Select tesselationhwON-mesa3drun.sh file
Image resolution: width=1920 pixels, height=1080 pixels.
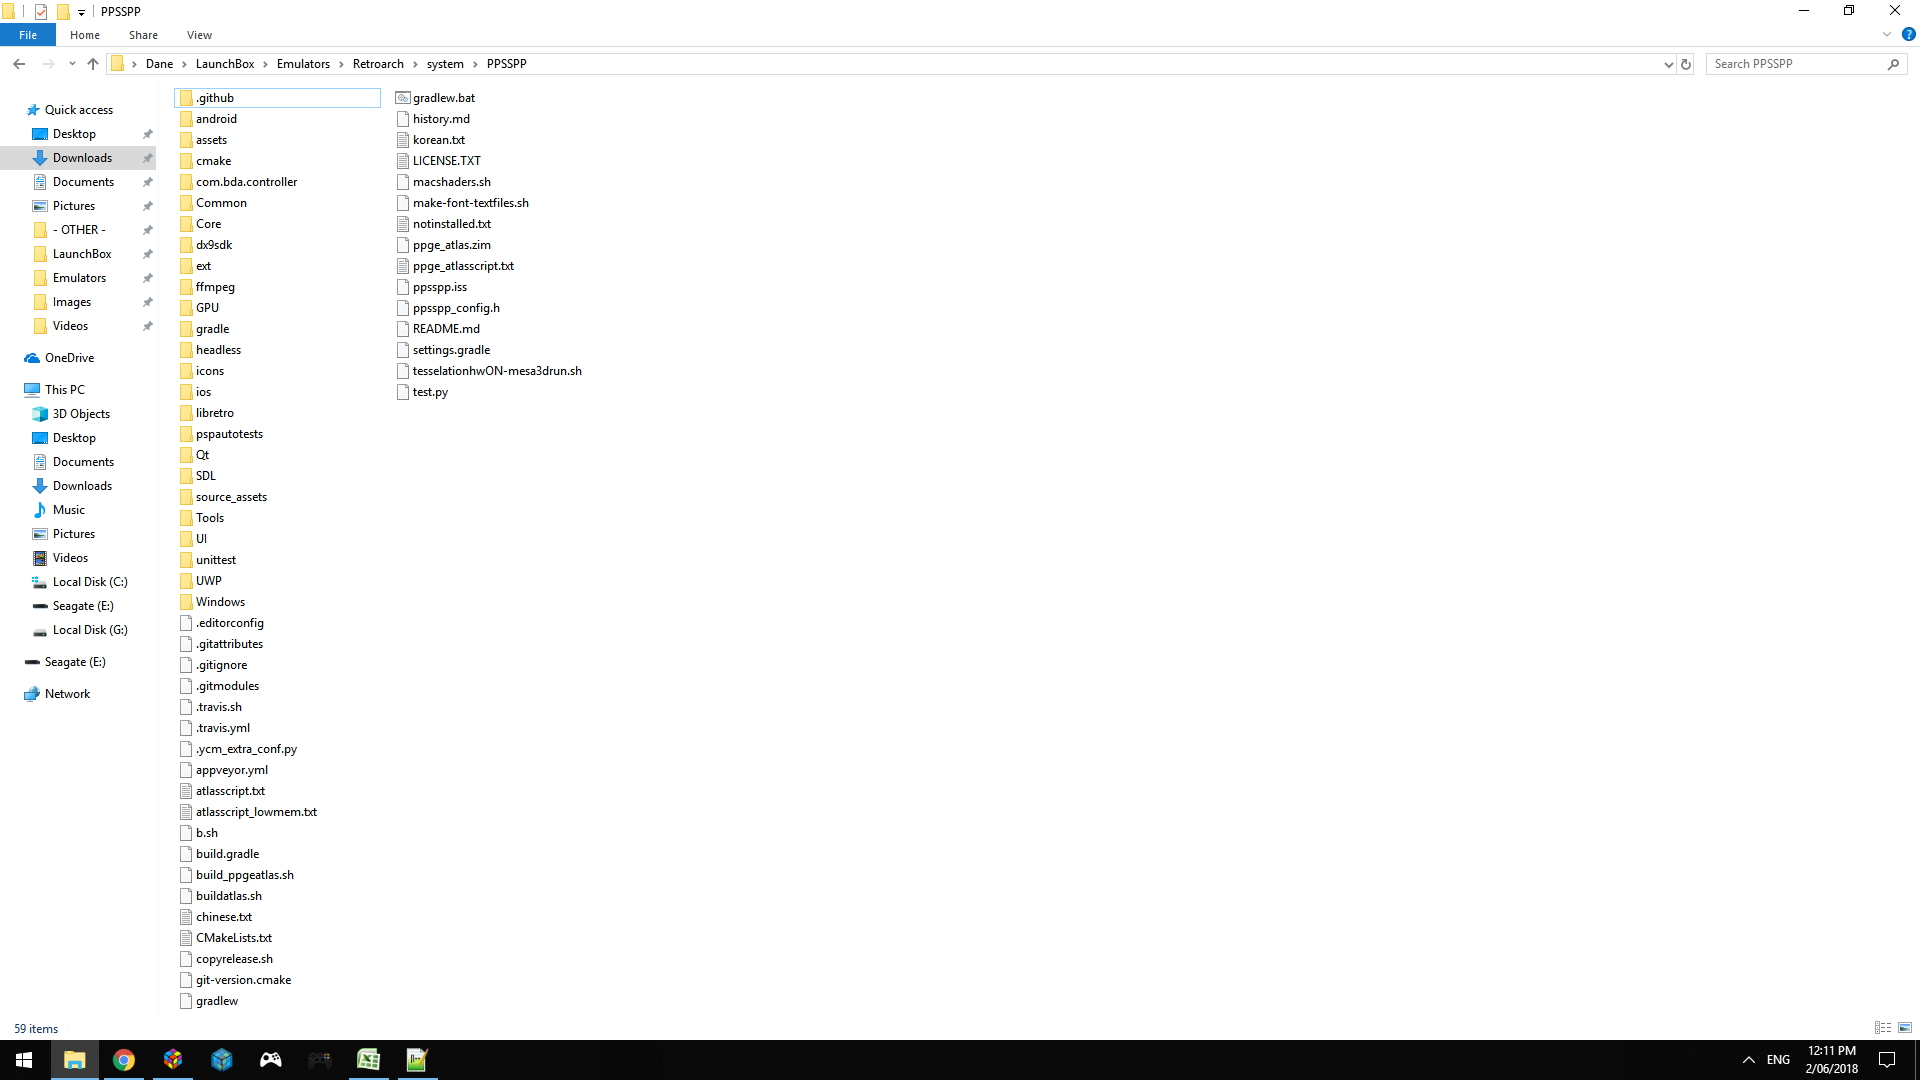pyautogui.click(x=497, y=371)
